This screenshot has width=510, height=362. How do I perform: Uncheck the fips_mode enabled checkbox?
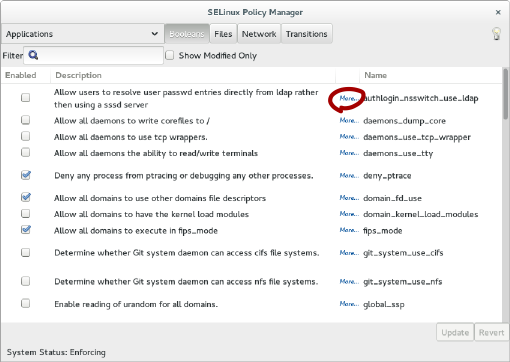click(x=26, y=230)
